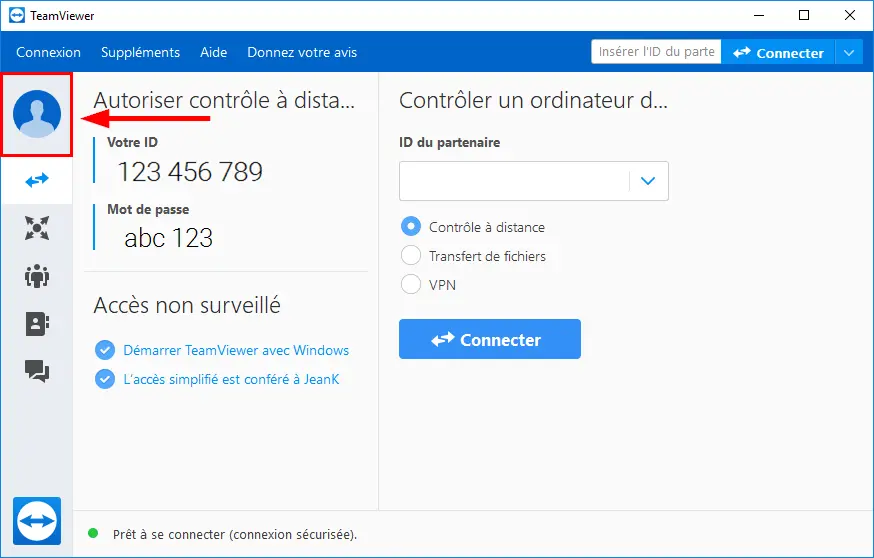874x558 pixels.
Task: Click the Prêt à se connecter status text
Action: [x=235, y=535]
